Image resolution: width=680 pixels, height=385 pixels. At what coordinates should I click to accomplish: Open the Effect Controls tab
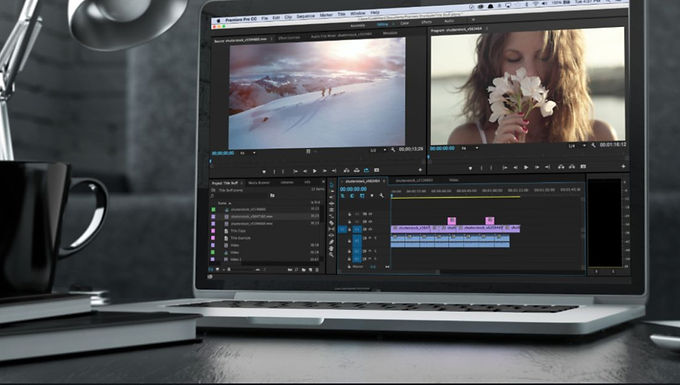[x=289, y=38]
